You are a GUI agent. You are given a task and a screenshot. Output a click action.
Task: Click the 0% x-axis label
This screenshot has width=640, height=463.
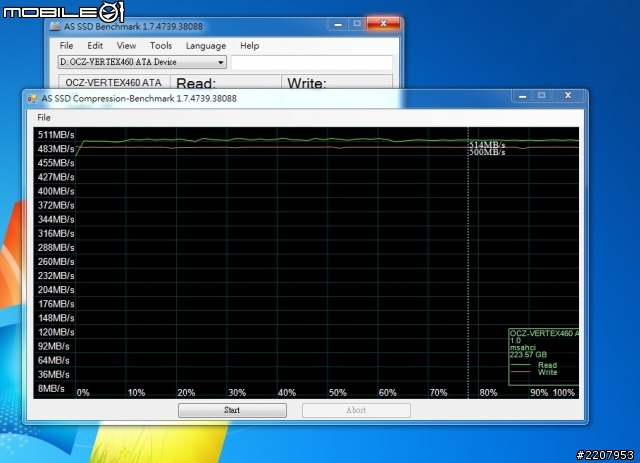(83, 393)
